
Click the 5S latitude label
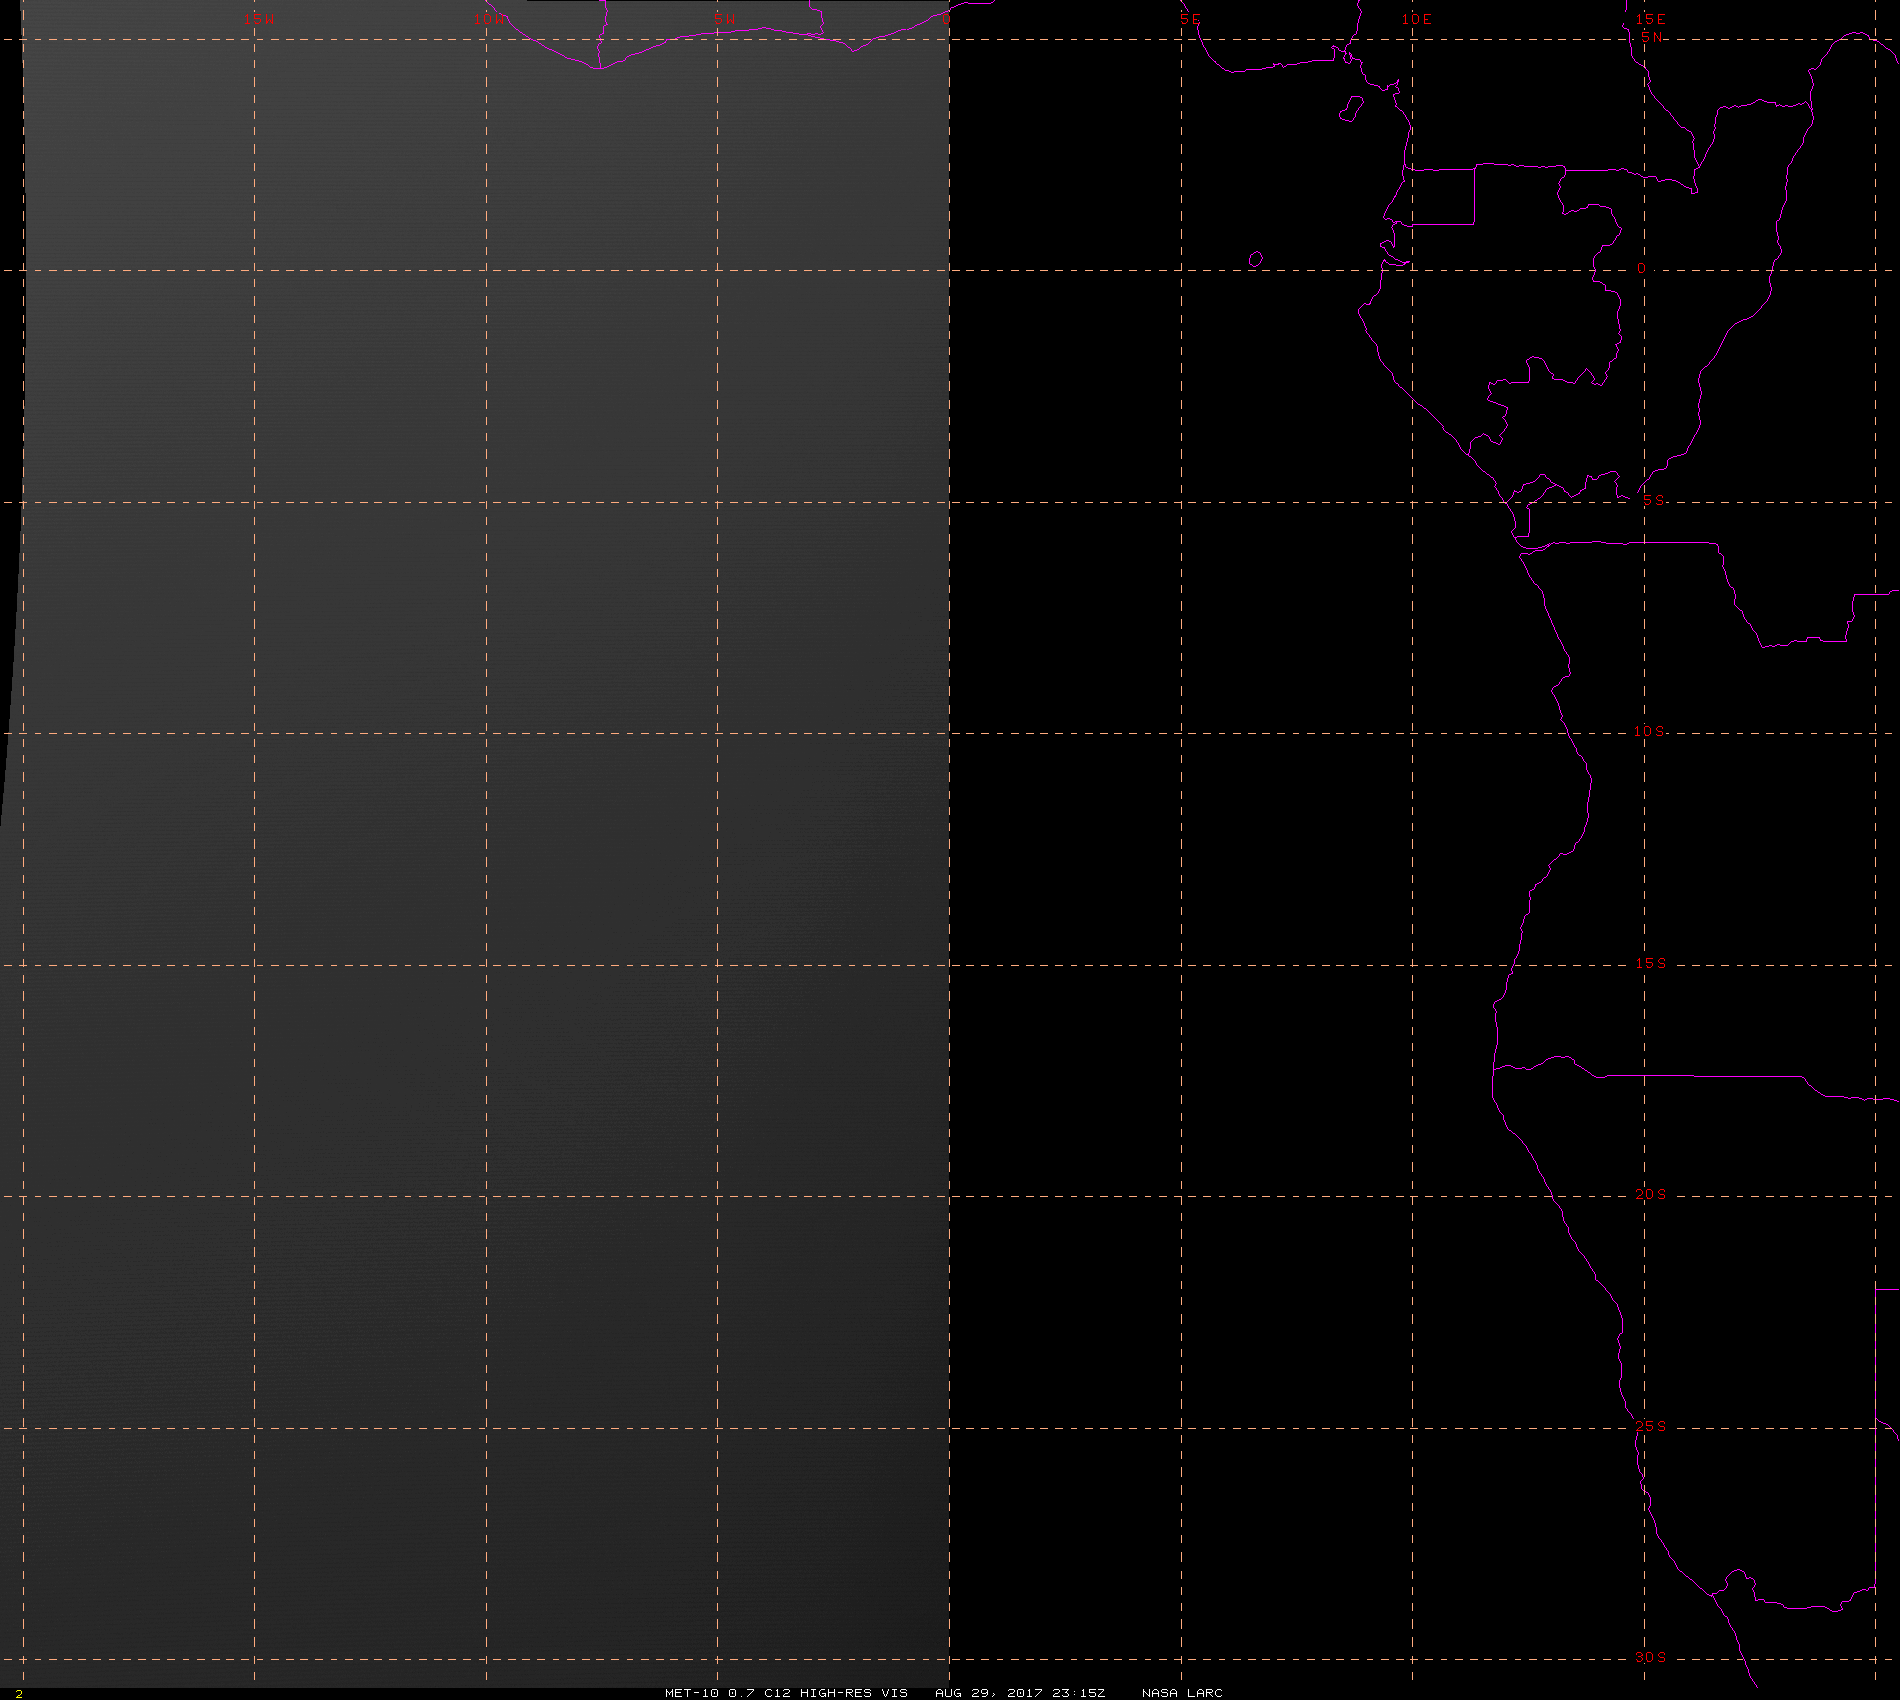click(1654, 500)
